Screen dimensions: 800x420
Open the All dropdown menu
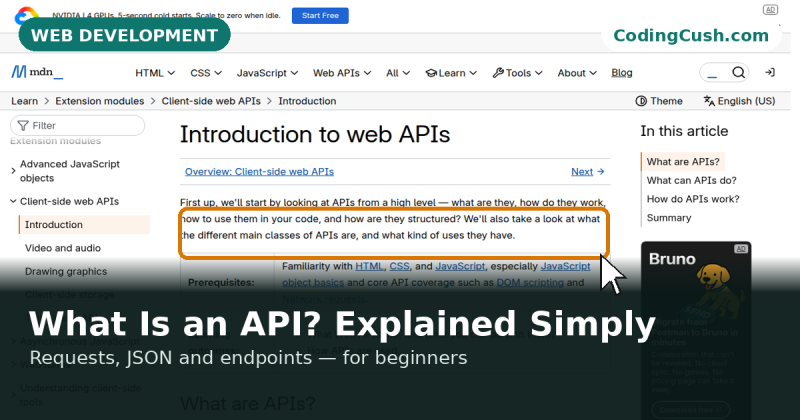398,73
